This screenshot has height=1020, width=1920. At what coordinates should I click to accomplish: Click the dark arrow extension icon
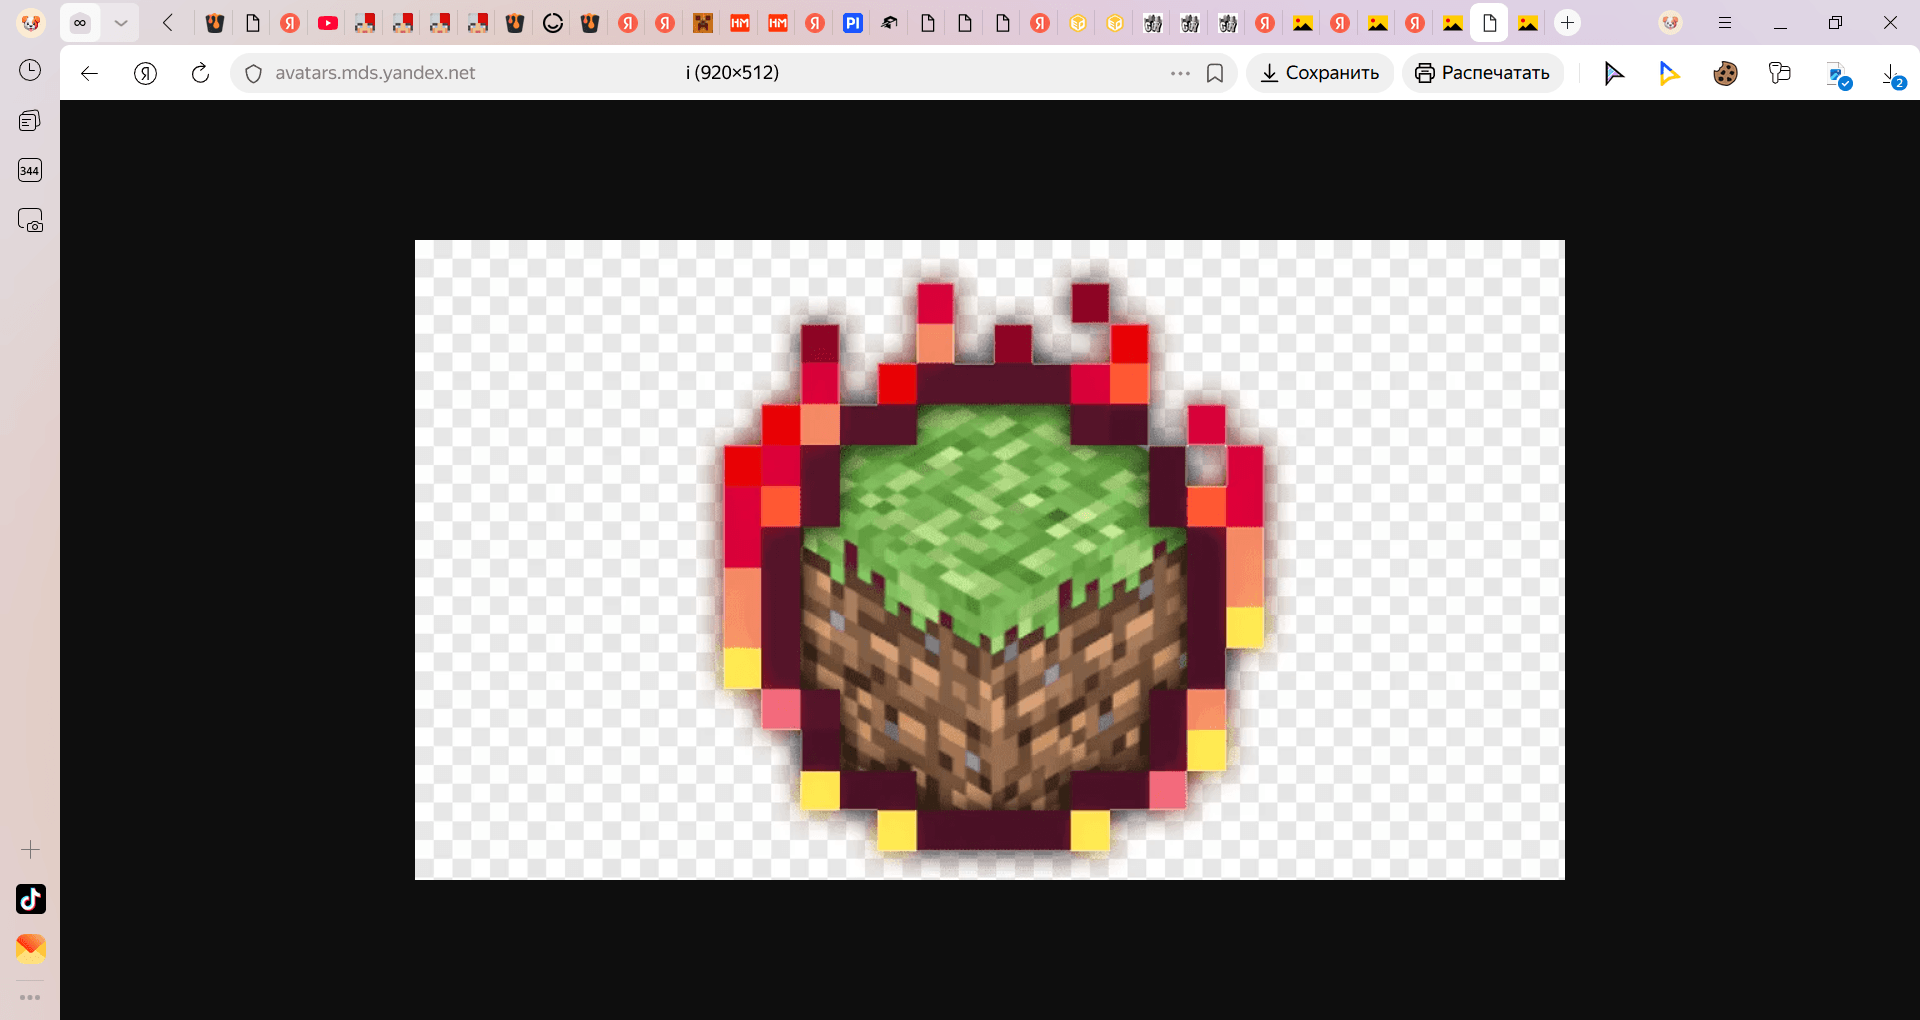(1614, 73)
